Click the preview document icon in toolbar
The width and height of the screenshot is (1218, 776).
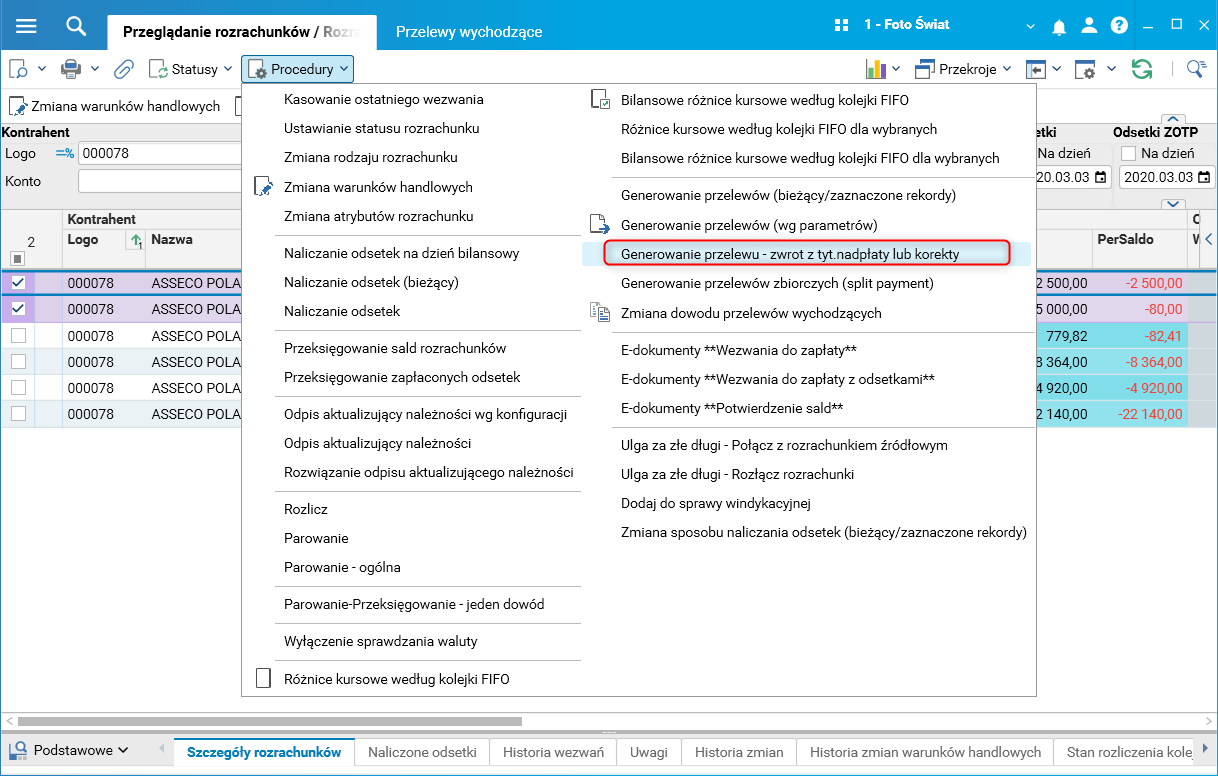[19, 69]
